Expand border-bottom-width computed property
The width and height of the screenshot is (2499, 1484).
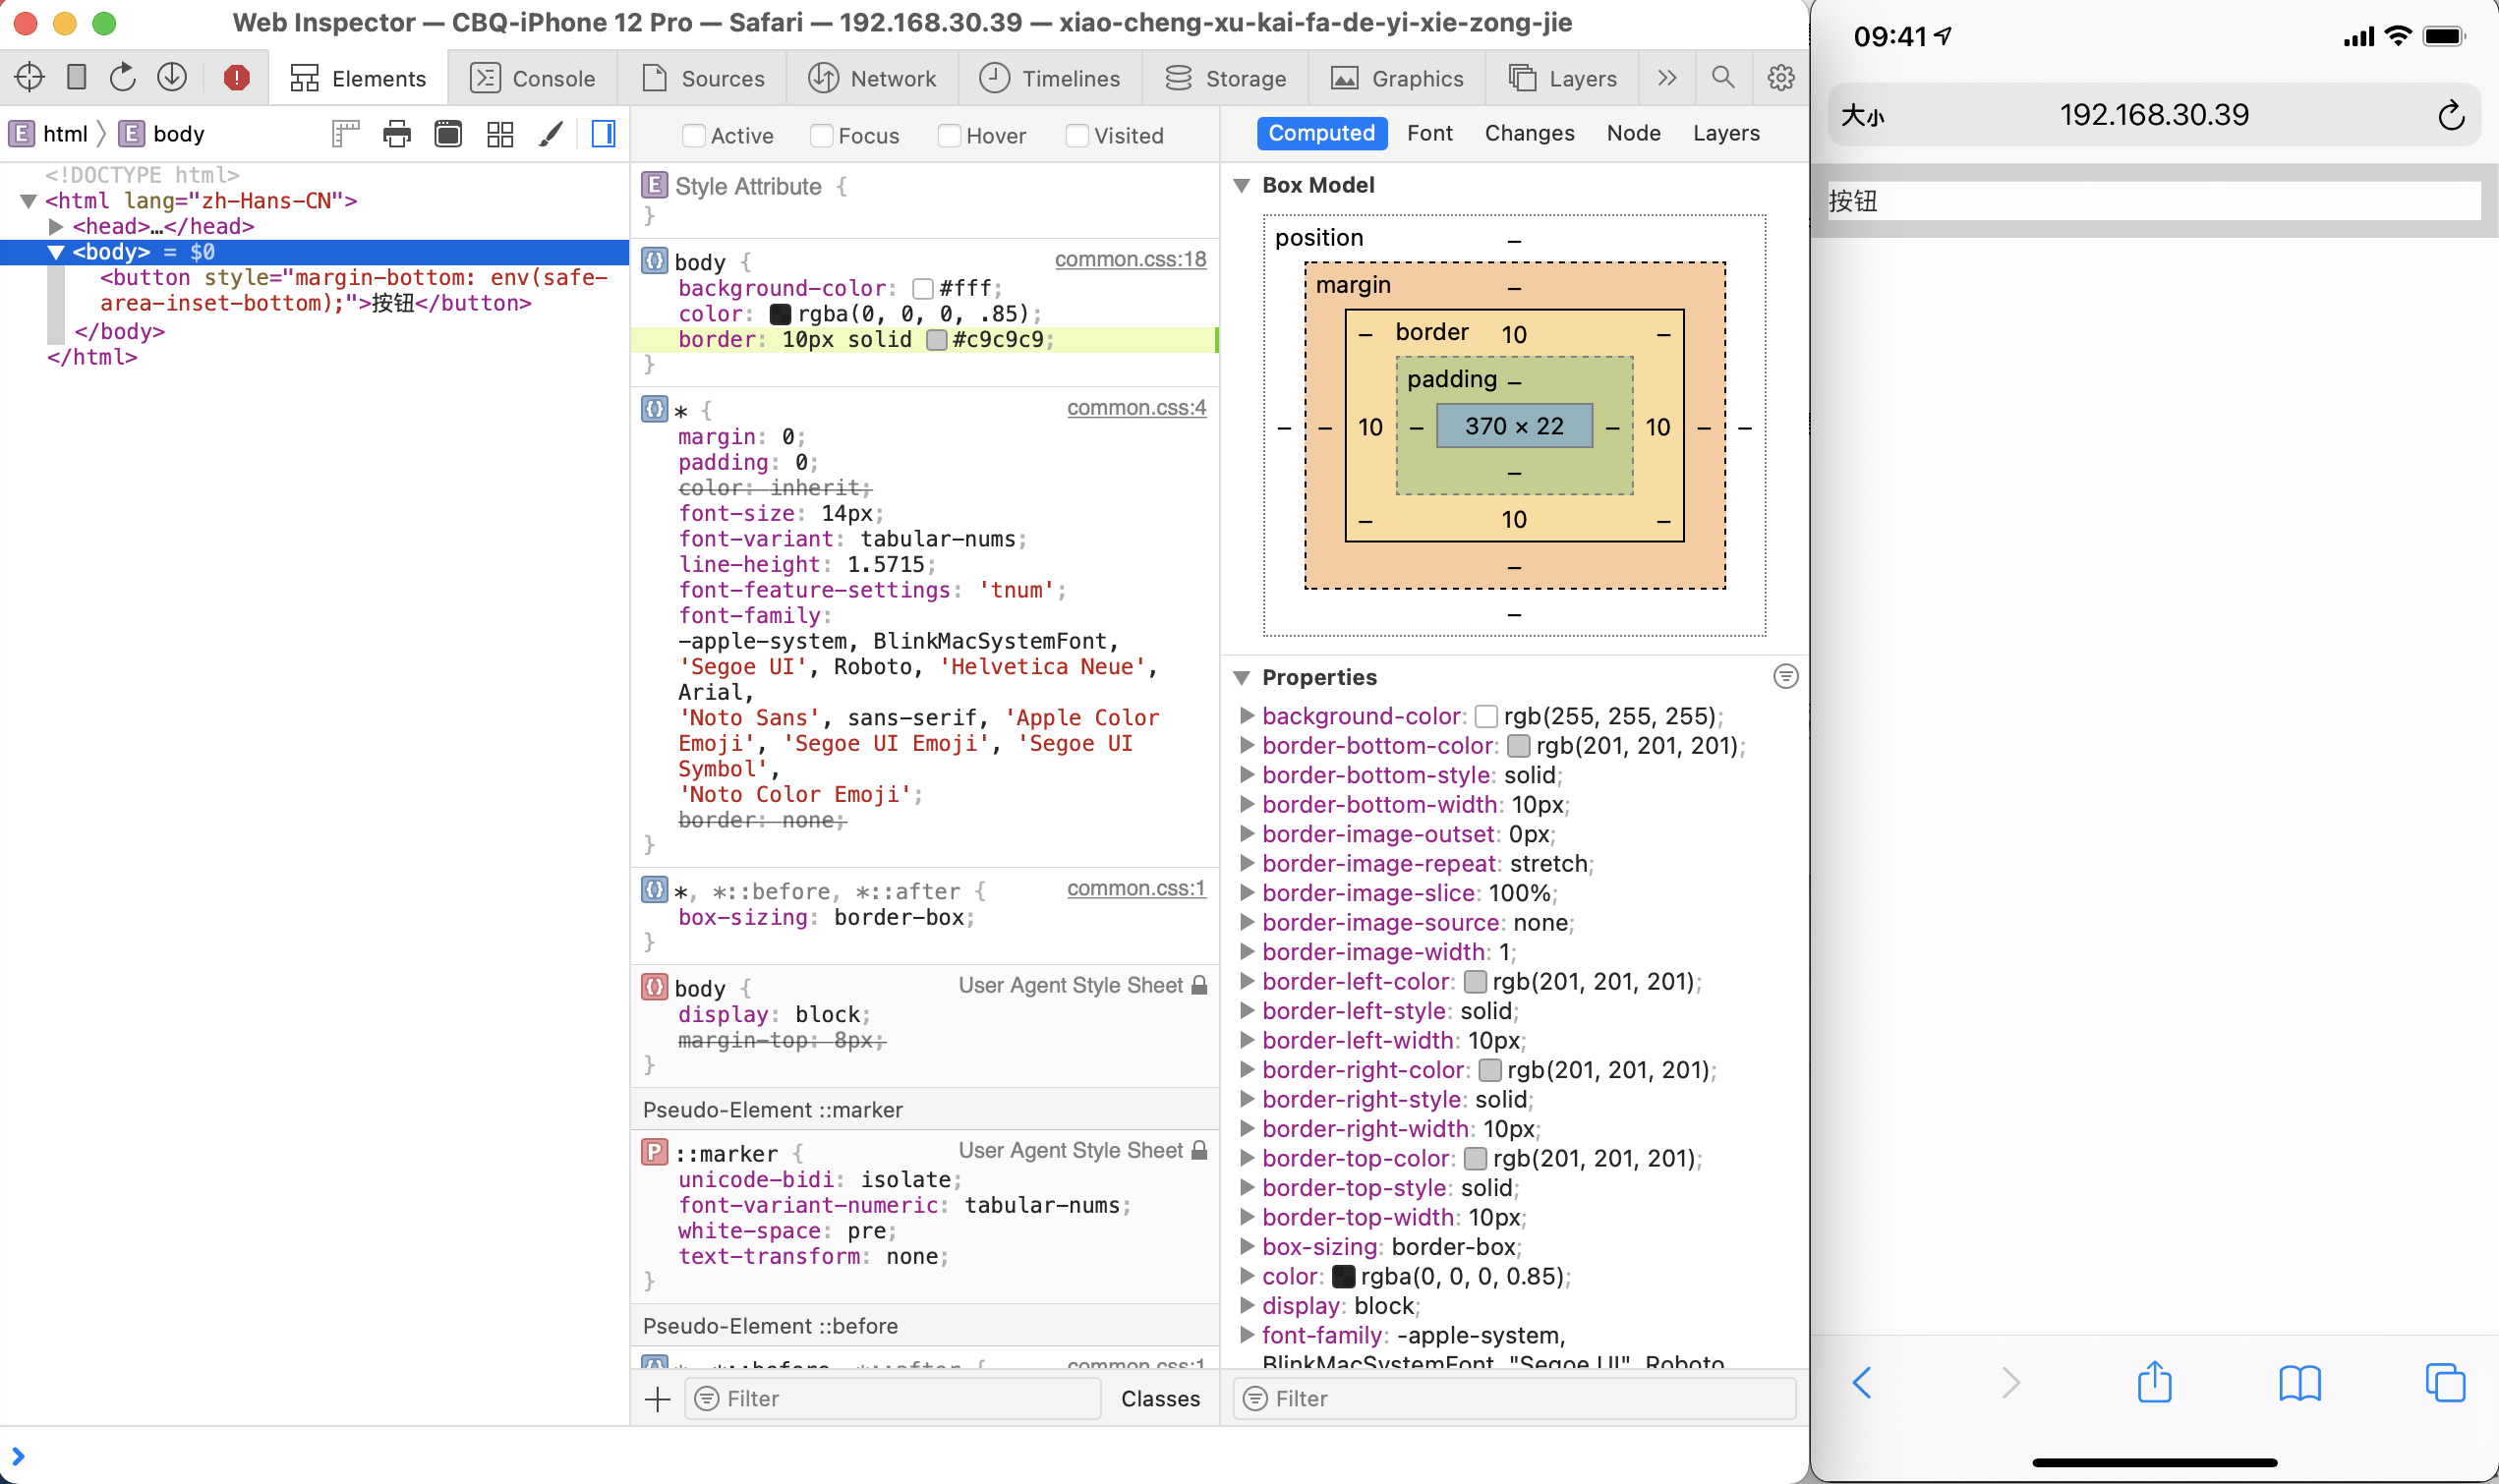click(1247, 804)
